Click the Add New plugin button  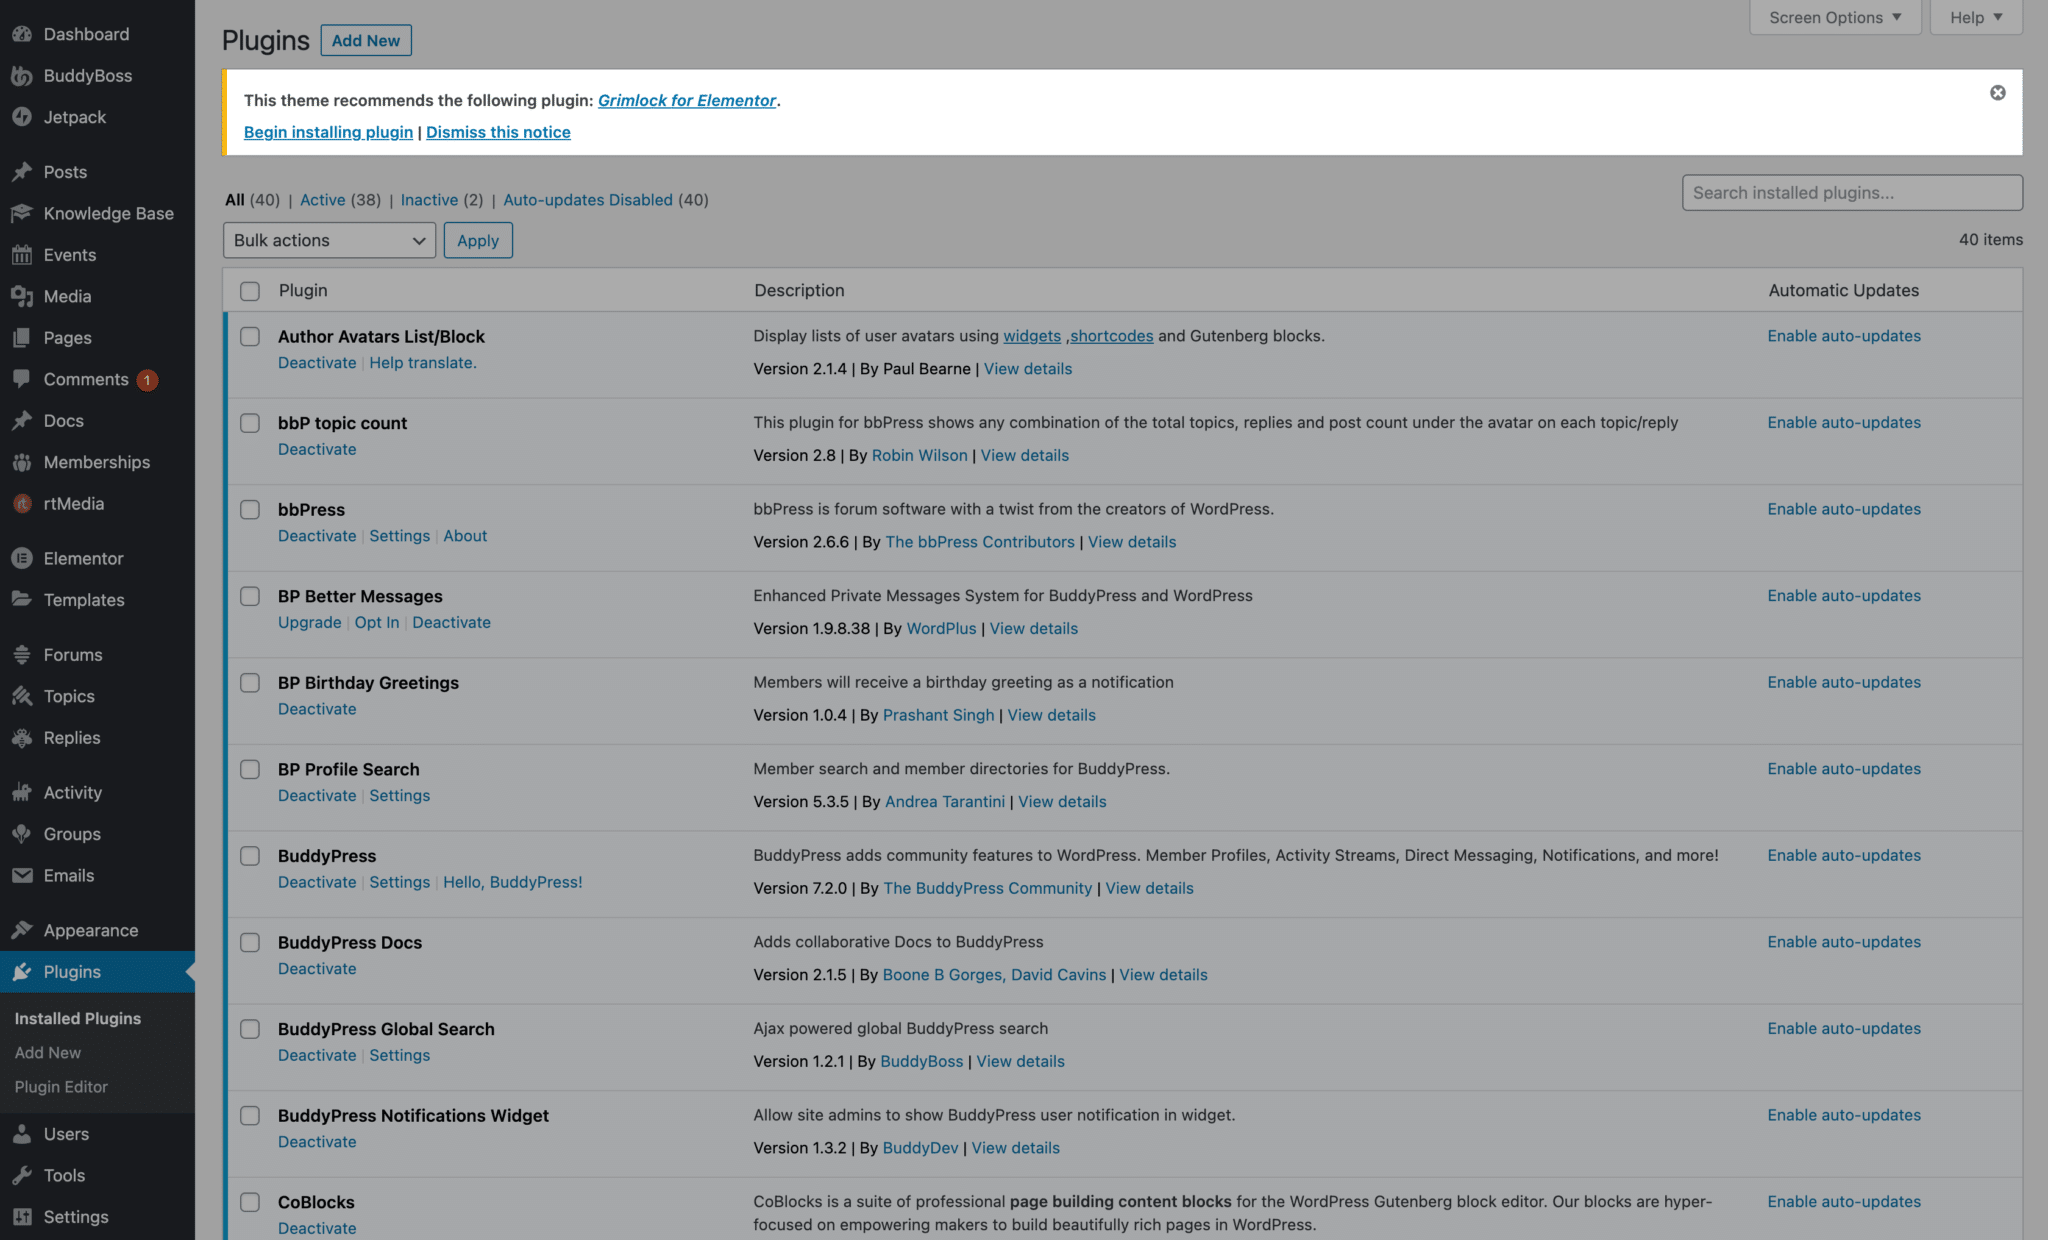tap(366, 40)
